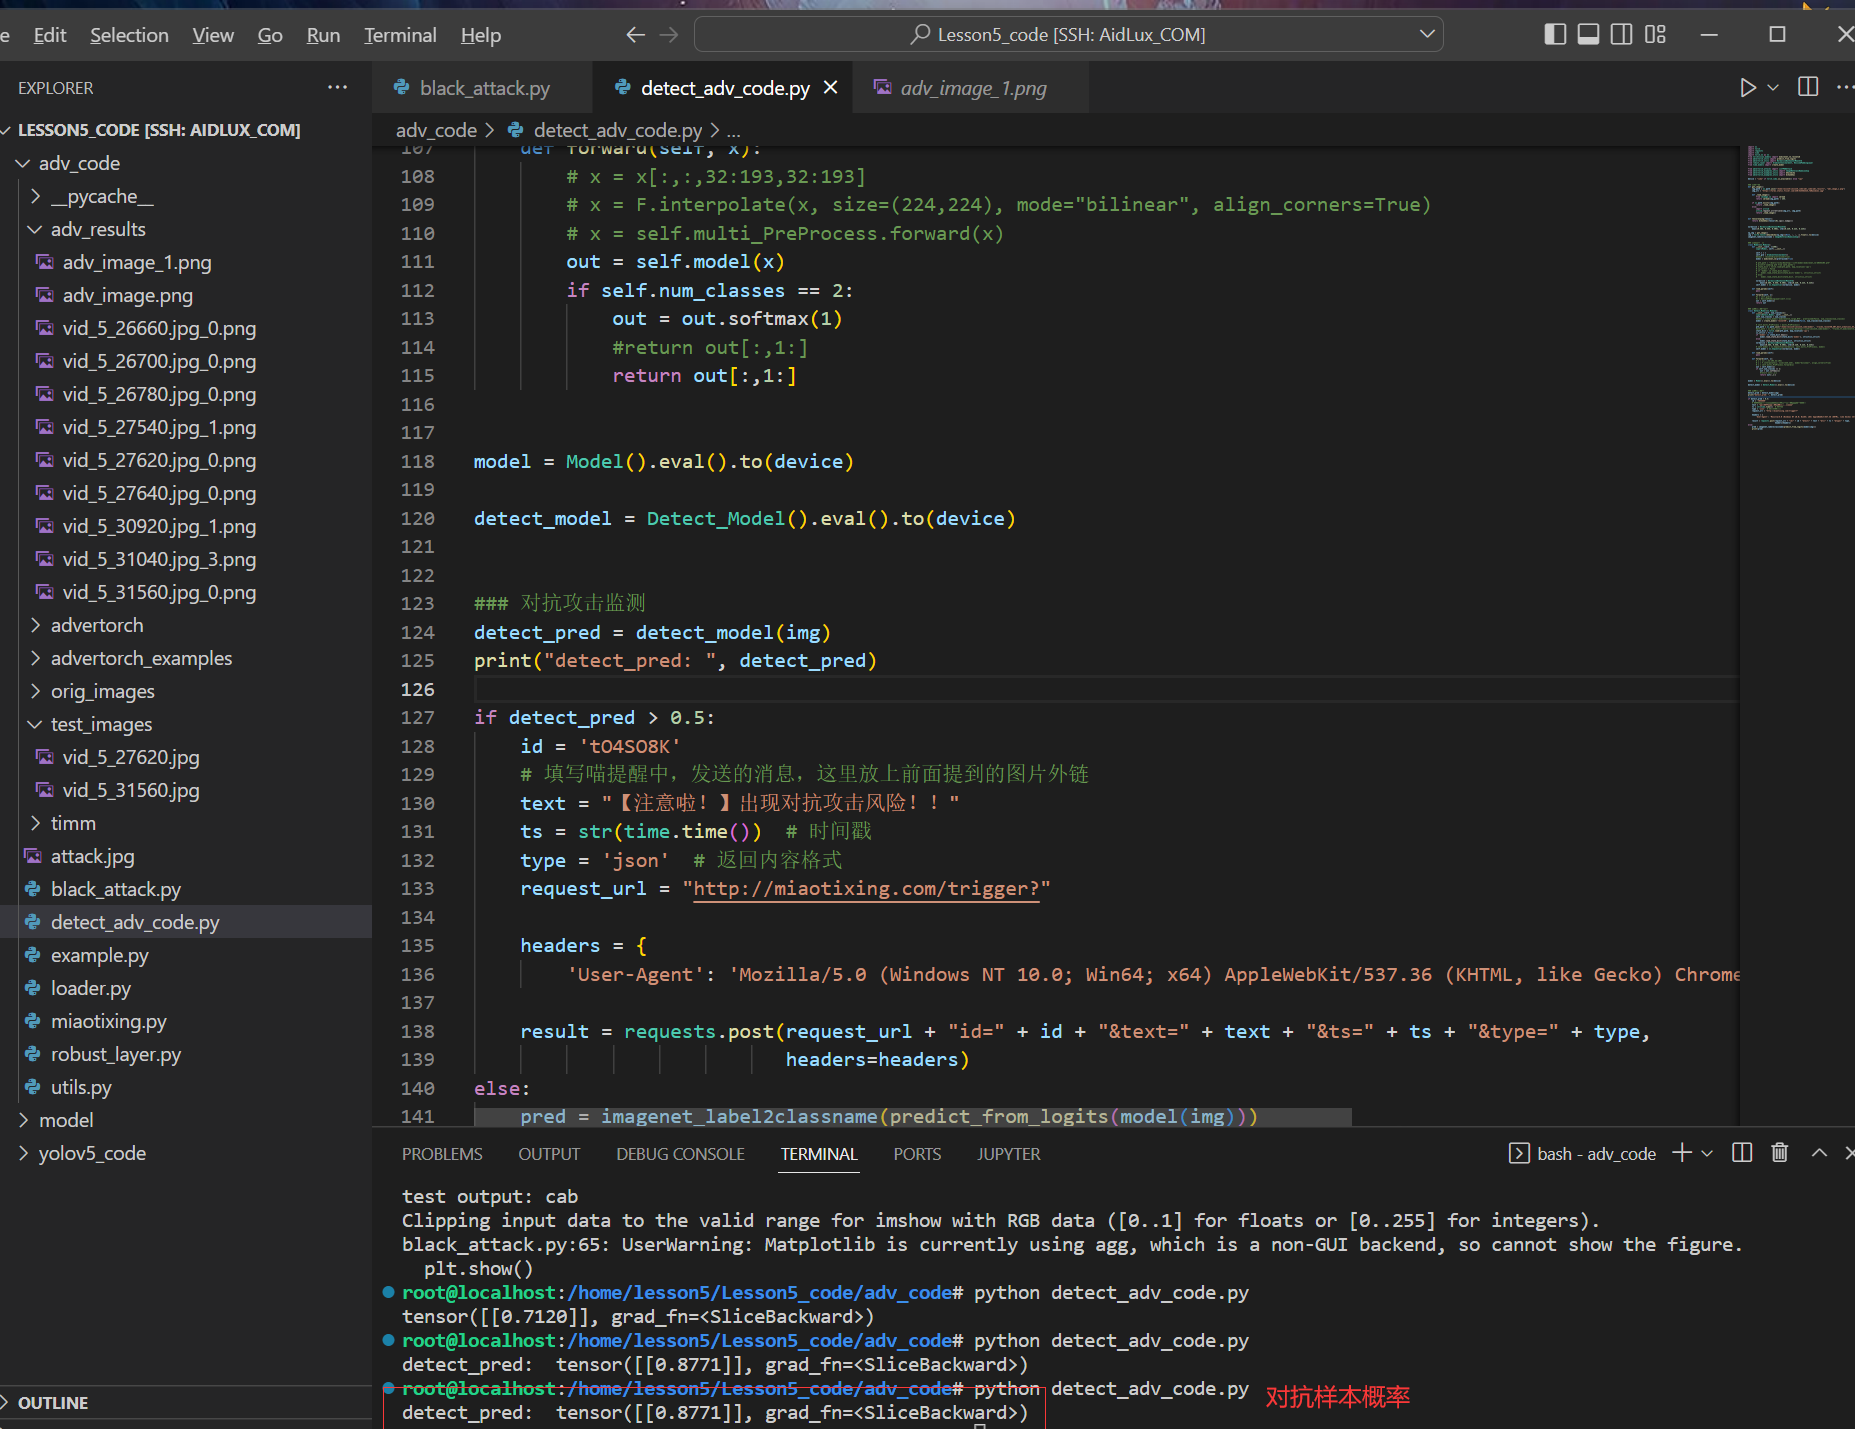Open example.py file
The height and width of the screenshot is (1429, 1855).
pos(186,955)
